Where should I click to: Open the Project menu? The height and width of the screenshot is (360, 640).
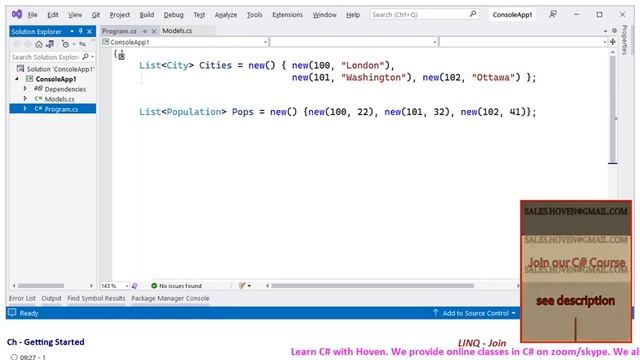120,15
